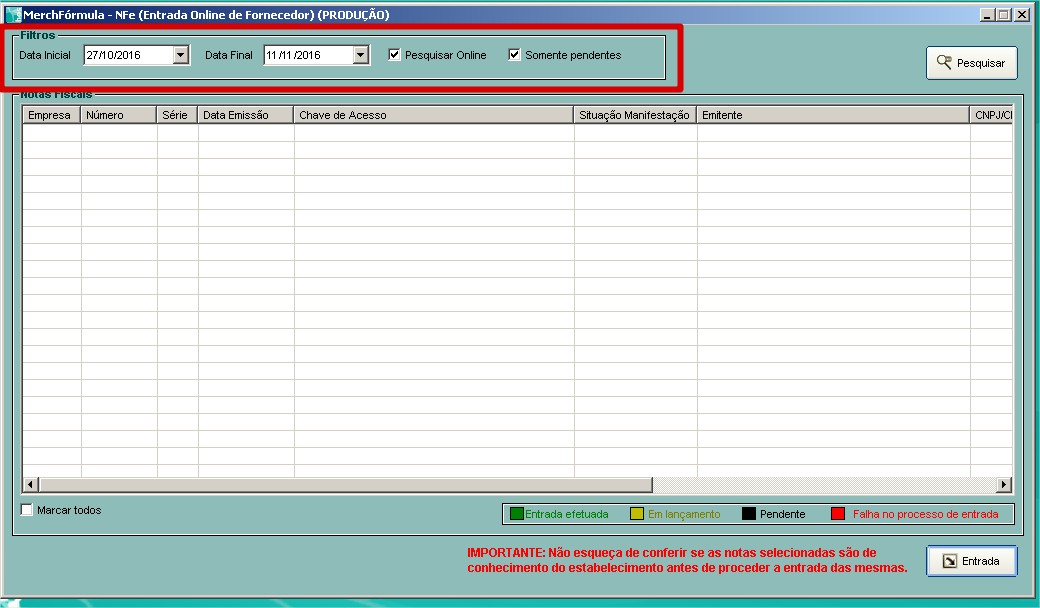Maximize the MerchFórmula window
Image resolution: width=1040 pixels, height=608 pixels.
coord(1004,15)
